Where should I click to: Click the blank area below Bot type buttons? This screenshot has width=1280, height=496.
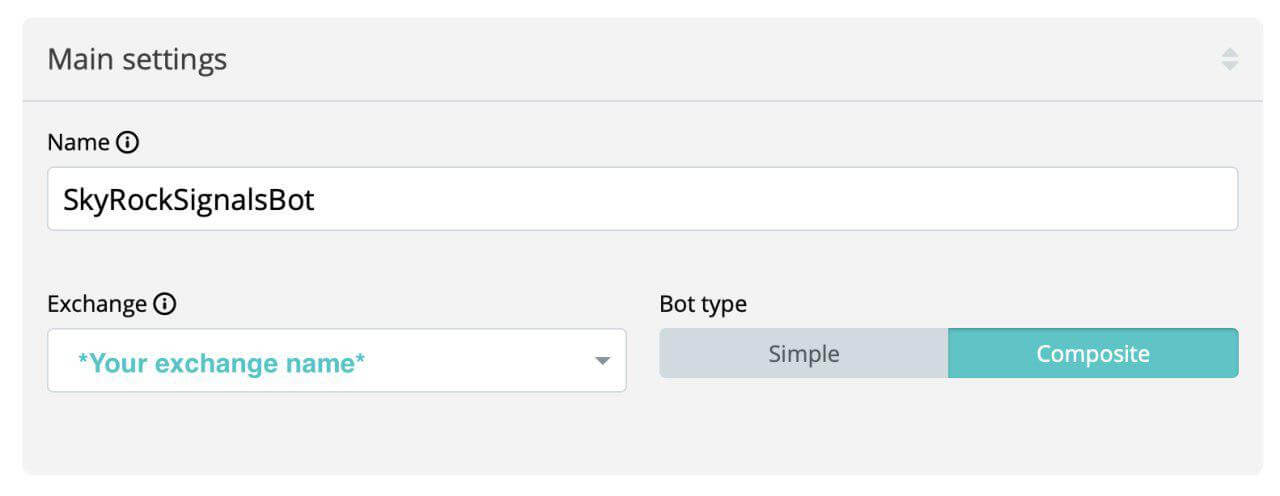[948, 425]
